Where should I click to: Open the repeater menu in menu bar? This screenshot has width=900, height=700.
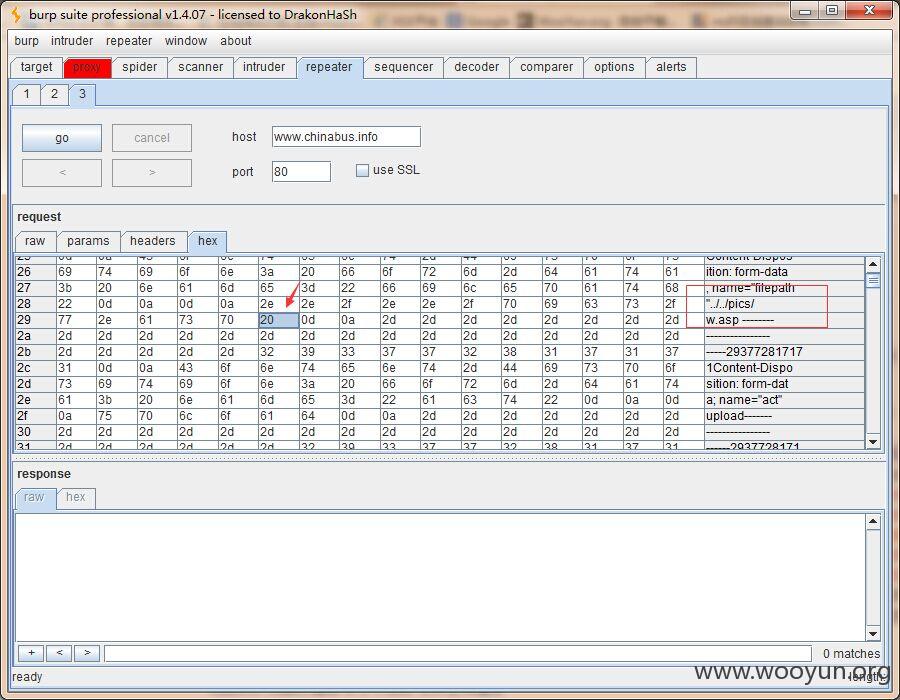pyautogui.click(x=129, y=41)
